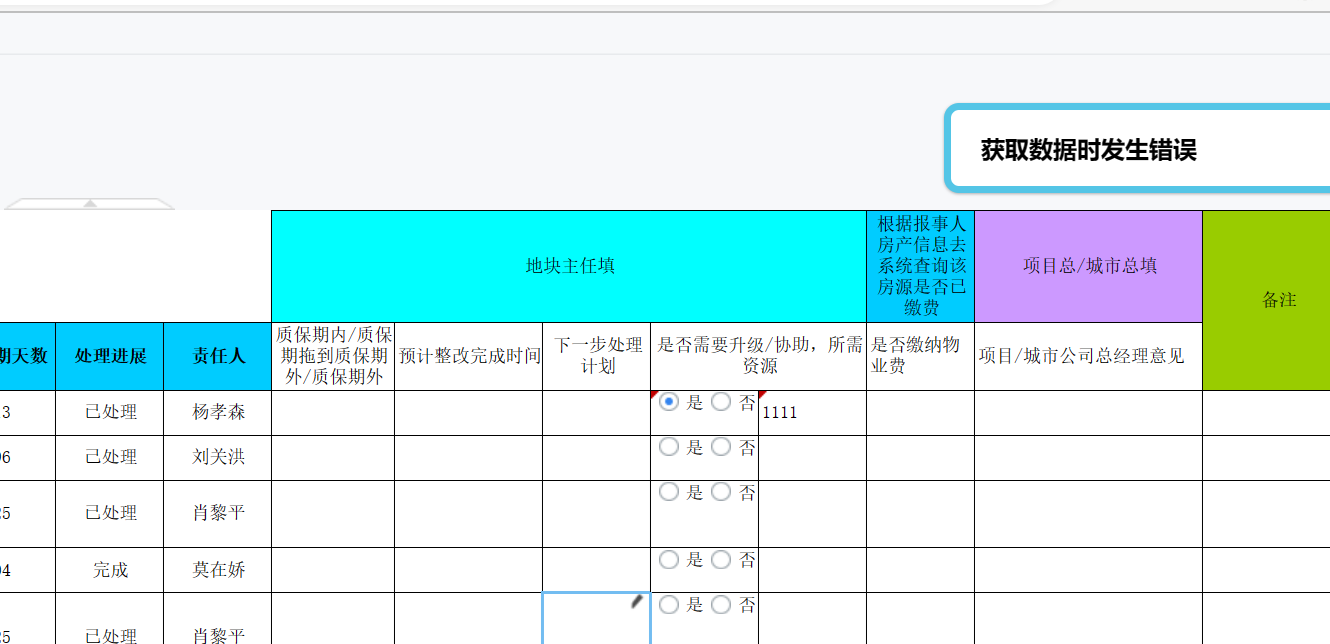Click 总经理意见 cell in 莫在娇 row
The height and width of the screenshot is (644, 1330).
1088,570
